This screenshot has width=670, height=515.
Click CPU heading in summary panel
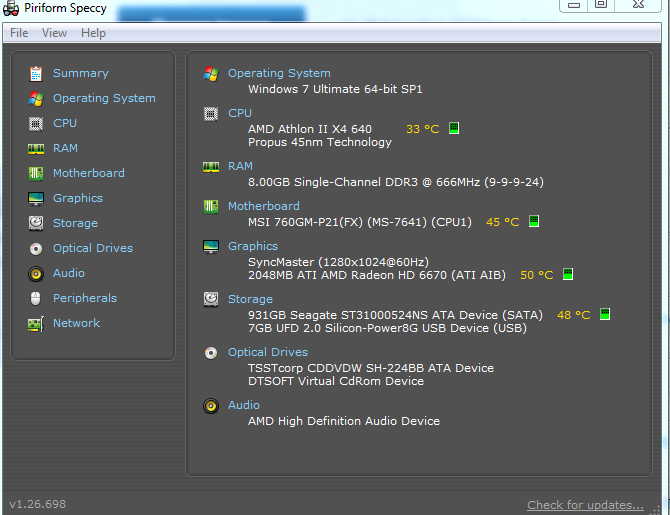click(x=240, y=114)
